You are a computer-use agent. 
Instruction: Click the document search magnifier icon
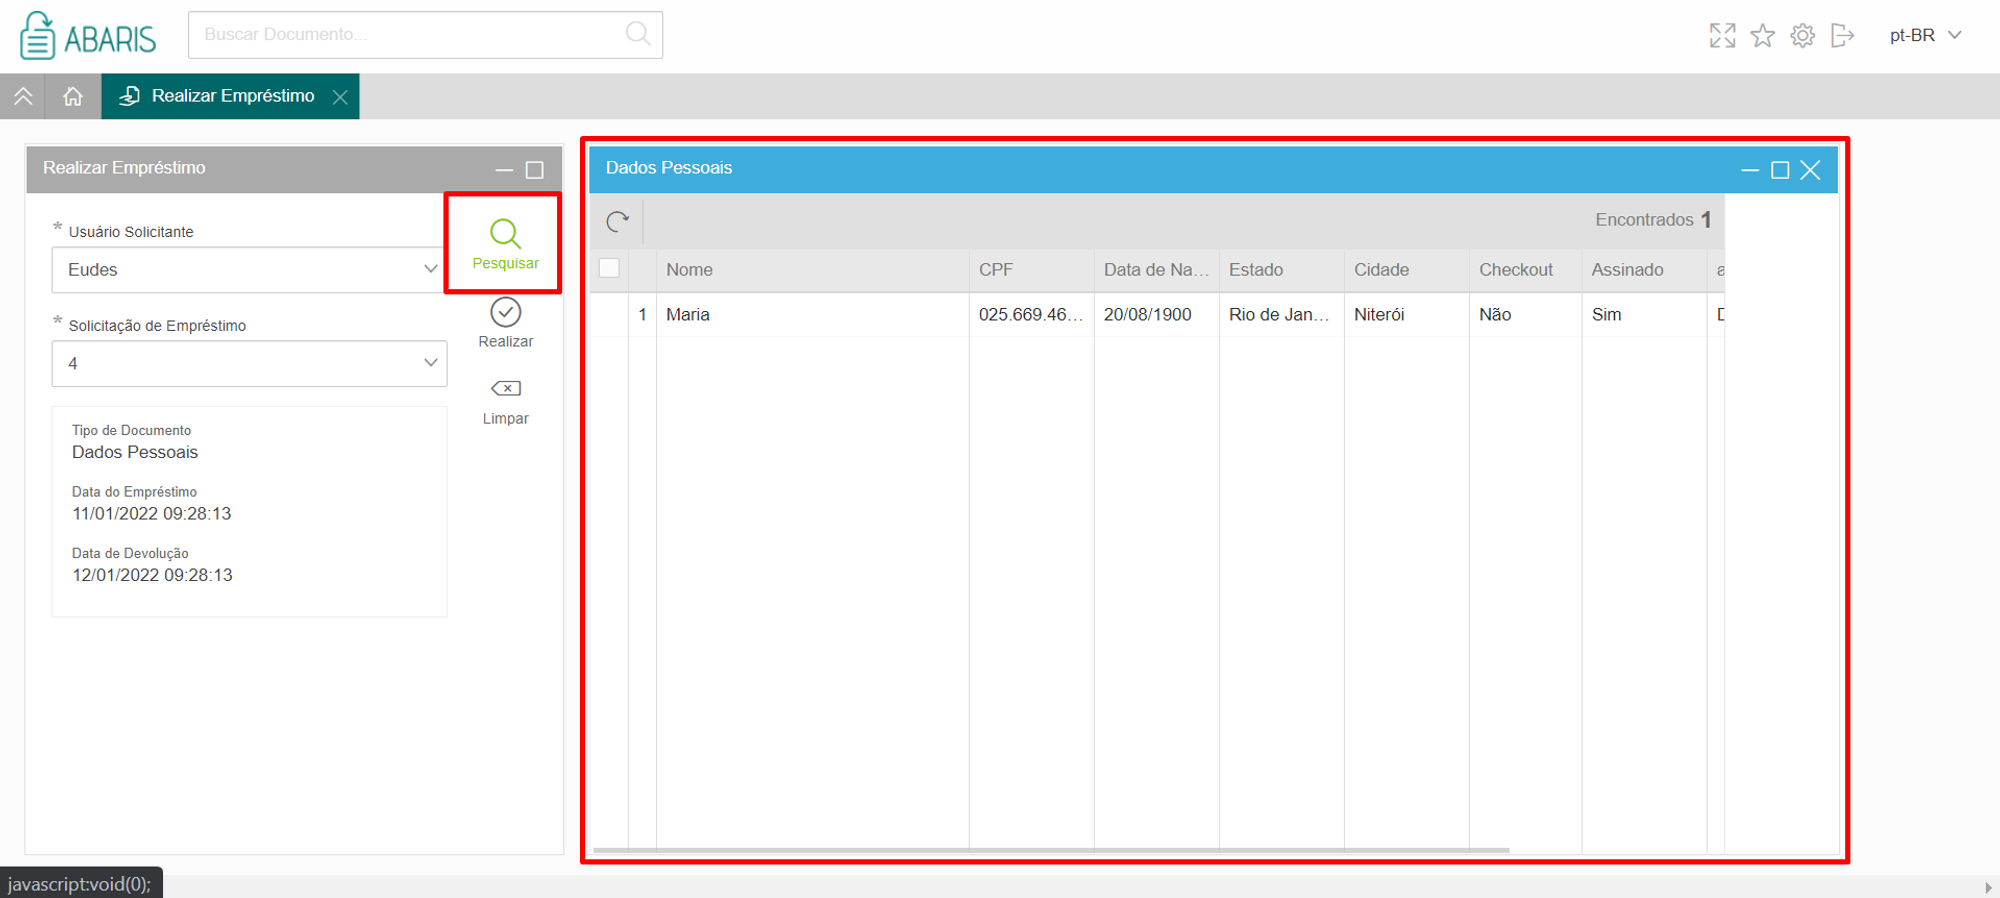point(638,34)
